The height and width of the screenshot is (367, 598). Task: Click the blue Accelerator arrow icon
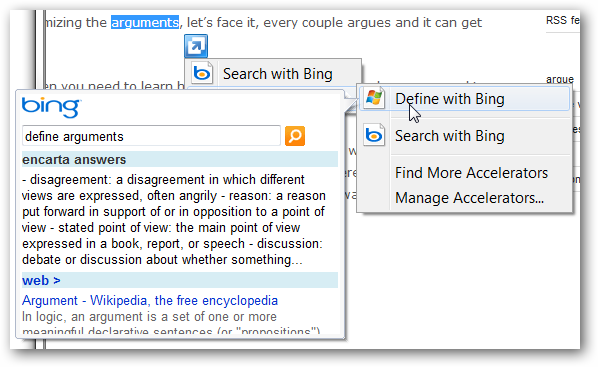click(x=196, y=46)
